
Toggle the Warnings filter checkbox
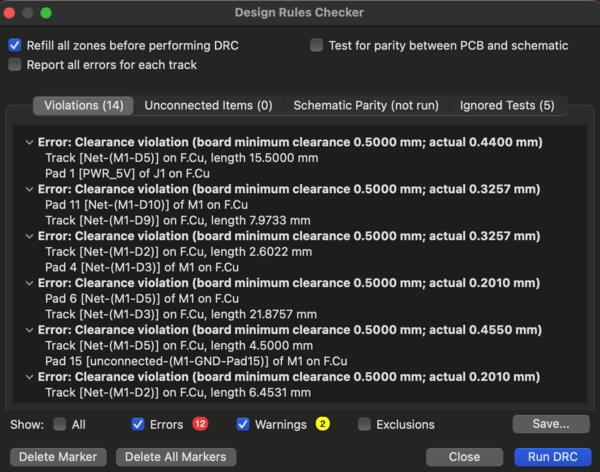[x=243, y=424]
